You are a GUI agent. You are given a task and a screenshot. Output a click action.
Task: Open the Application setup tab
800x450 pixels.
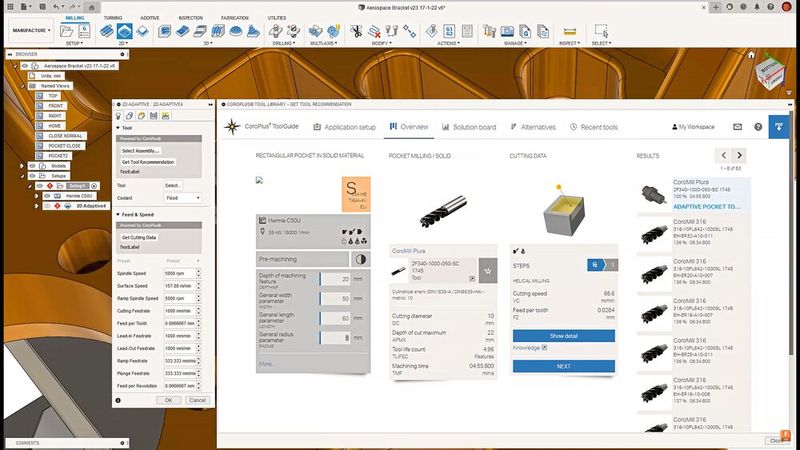[344, 127]
